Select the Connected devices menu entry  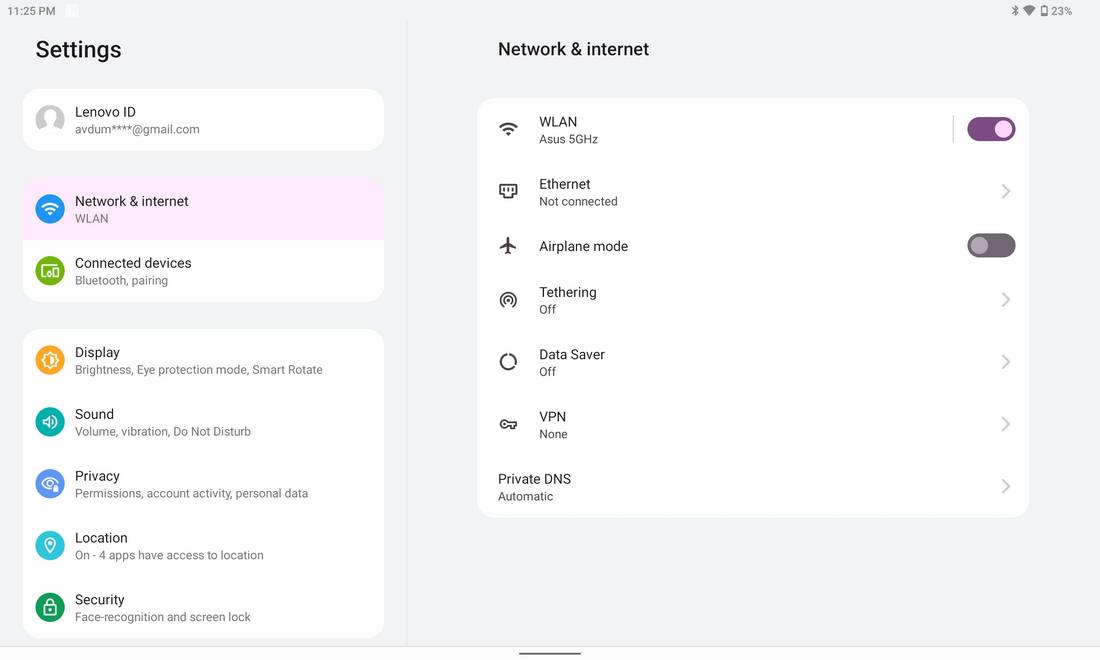[x=203, y=271]
